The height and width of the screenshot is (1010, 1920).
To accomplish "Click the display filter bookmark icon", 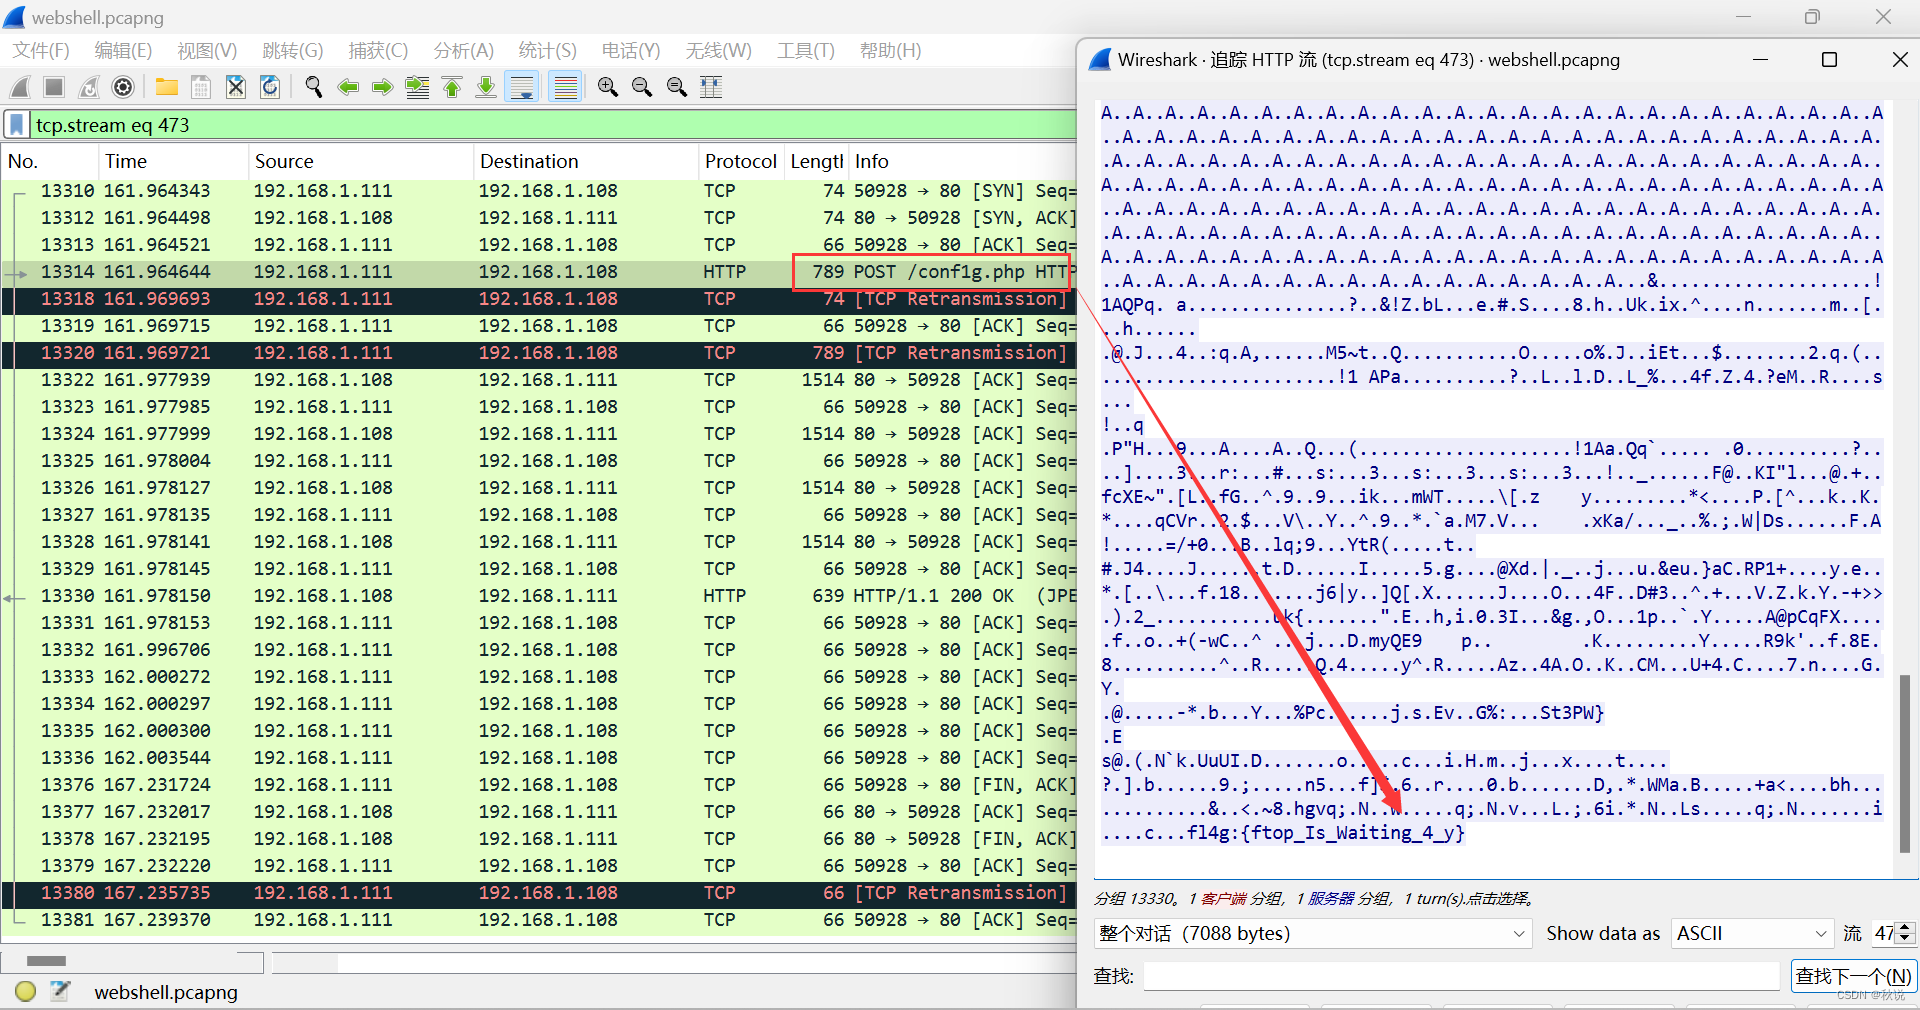I will pos(16,125).
